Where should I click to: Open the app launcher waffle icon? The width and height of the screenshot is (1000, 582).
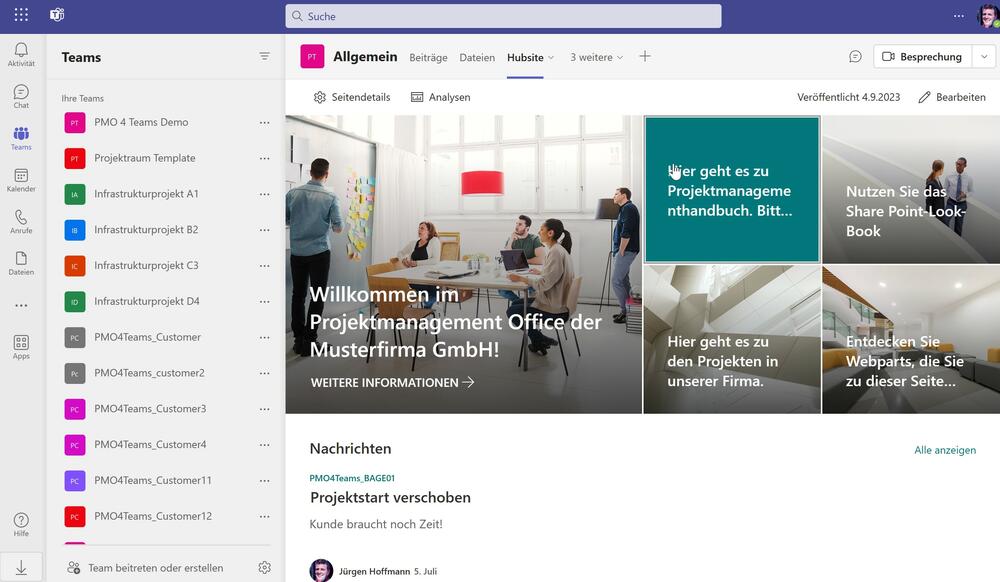[x=21, y=15]
